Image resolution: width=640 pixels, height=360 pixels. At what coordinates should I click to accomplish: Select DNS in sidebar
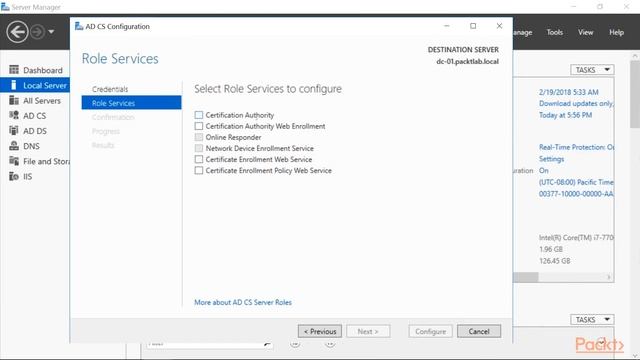pyautogui.click(x=31, y=146)
